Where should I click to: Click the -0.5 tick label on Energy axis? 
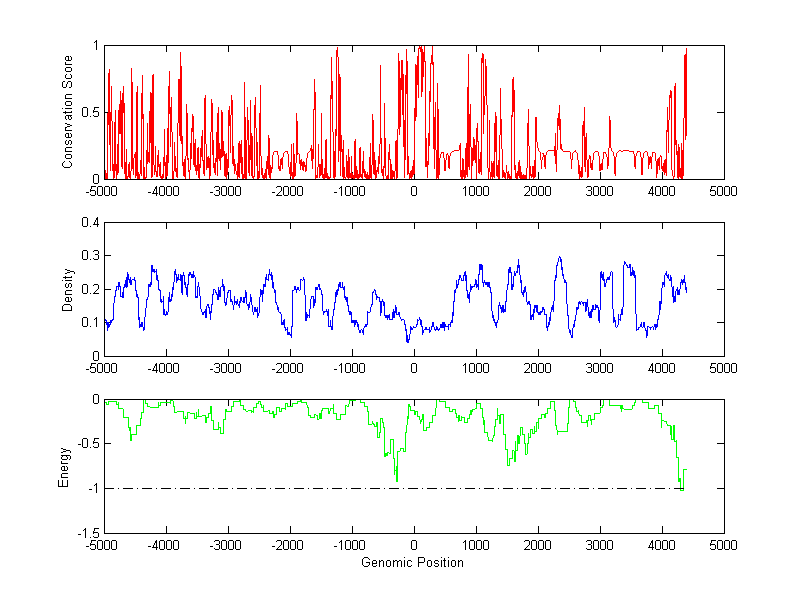coord(87,444)
